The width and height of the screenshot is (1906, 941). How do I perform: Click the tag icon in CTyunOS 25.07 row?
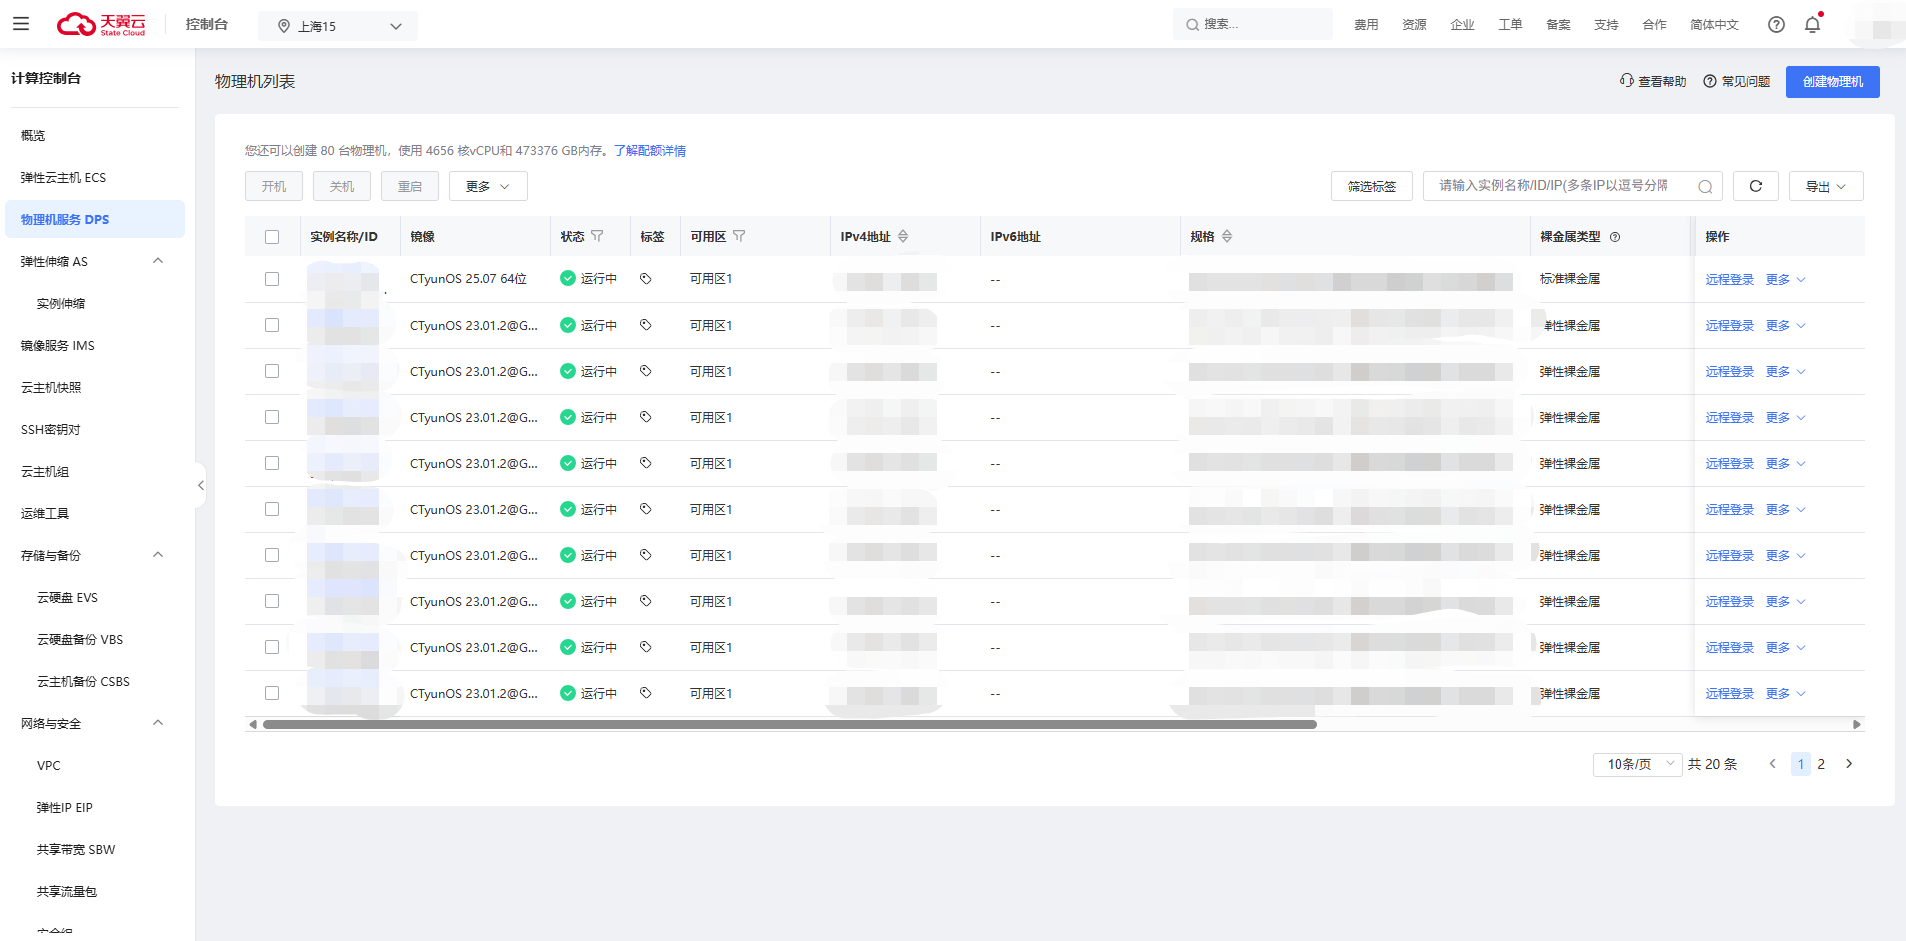point(646,279)
